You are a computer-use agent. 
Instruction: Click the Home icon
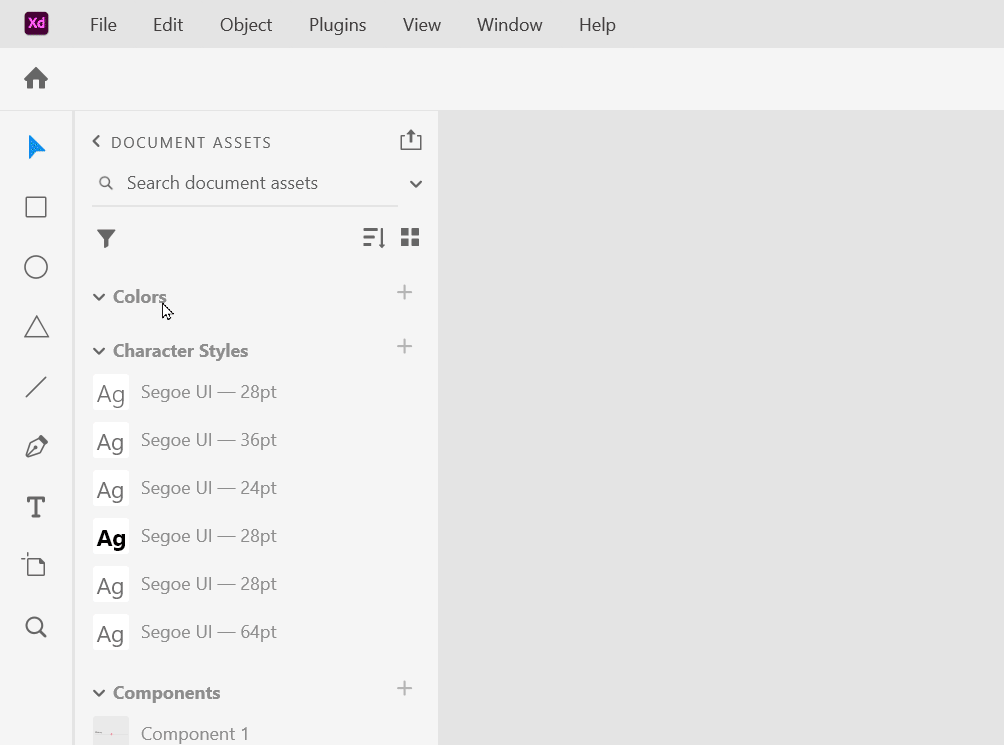tap(36, 78)
